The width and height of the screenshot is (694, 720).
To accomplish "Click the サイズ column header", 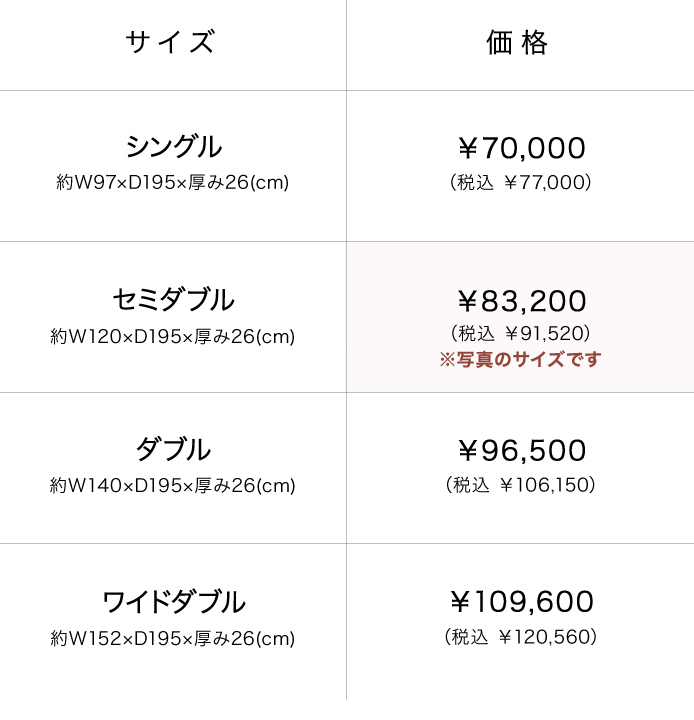I will (x=171, y=43).
